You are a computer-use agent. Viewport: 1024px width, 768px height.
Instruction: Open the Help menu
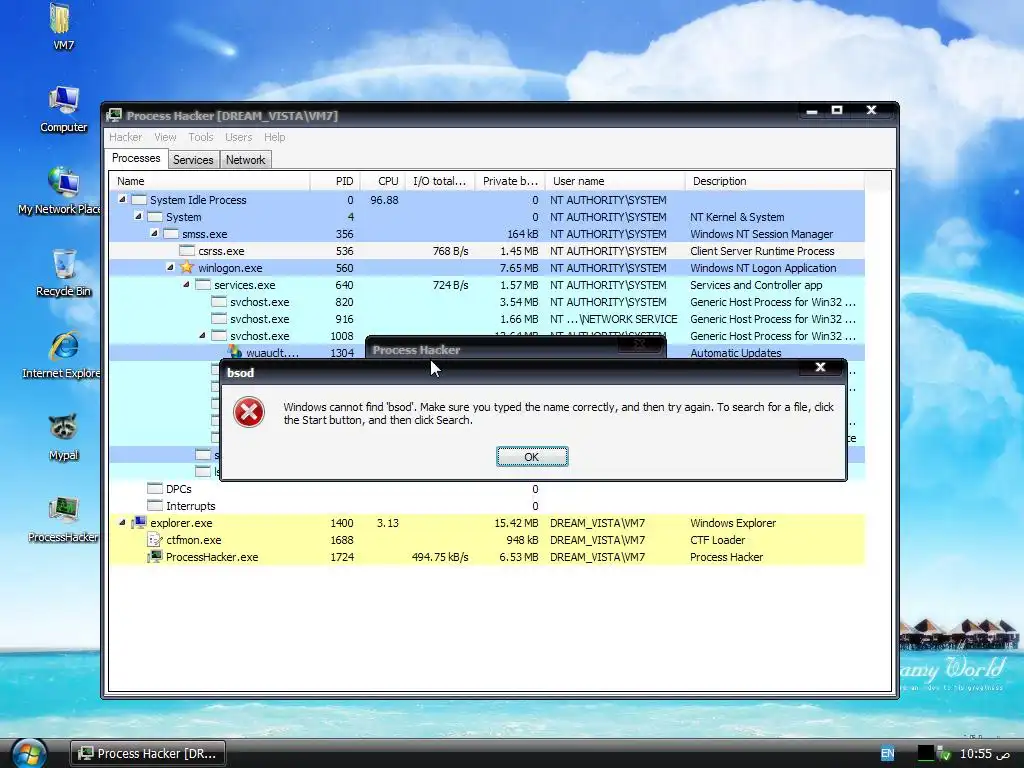click(x=274, y=137)
